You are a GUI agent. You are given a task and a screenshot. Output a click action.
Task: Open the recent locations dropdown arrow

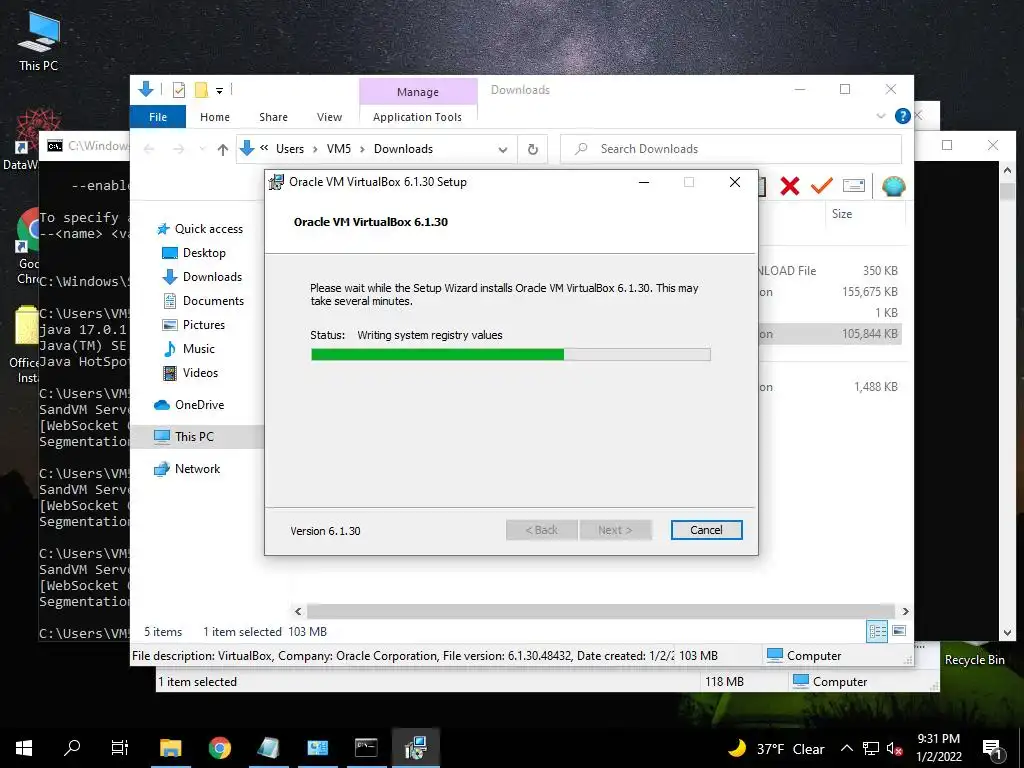(202, 150)
